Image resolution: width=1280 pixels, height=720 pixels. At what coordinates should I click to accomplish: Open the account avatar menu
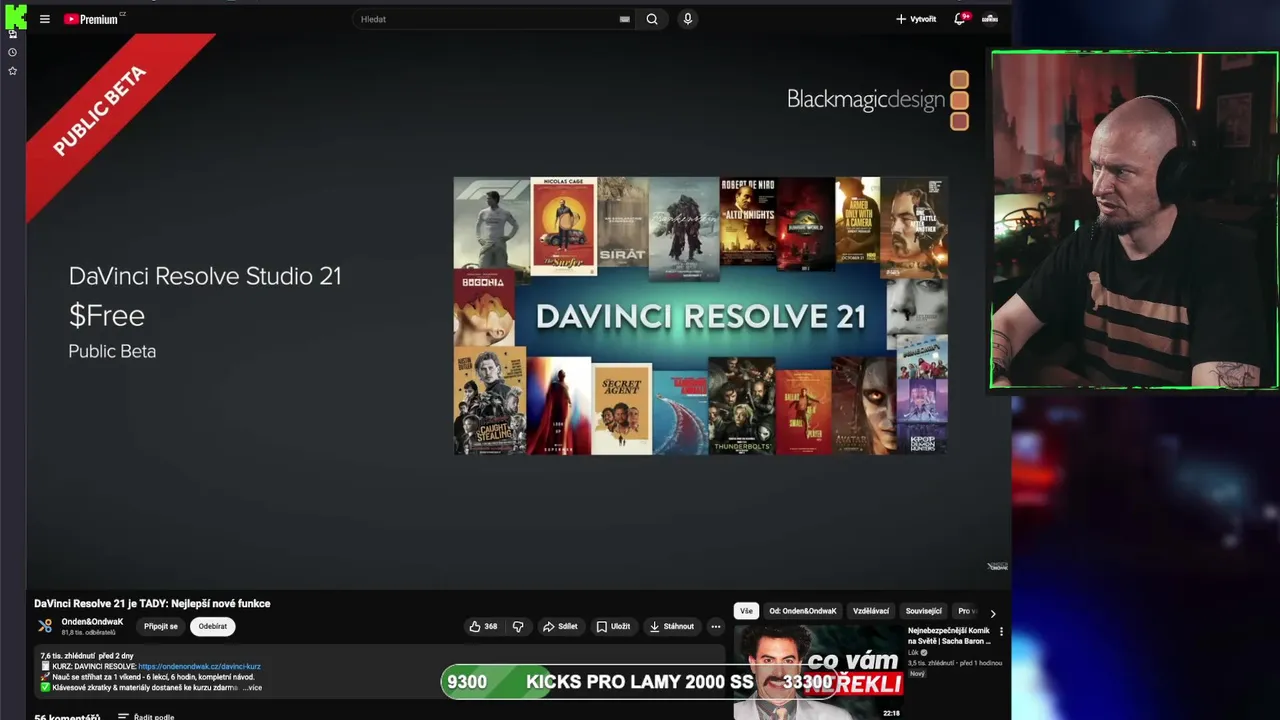(990, 19)
